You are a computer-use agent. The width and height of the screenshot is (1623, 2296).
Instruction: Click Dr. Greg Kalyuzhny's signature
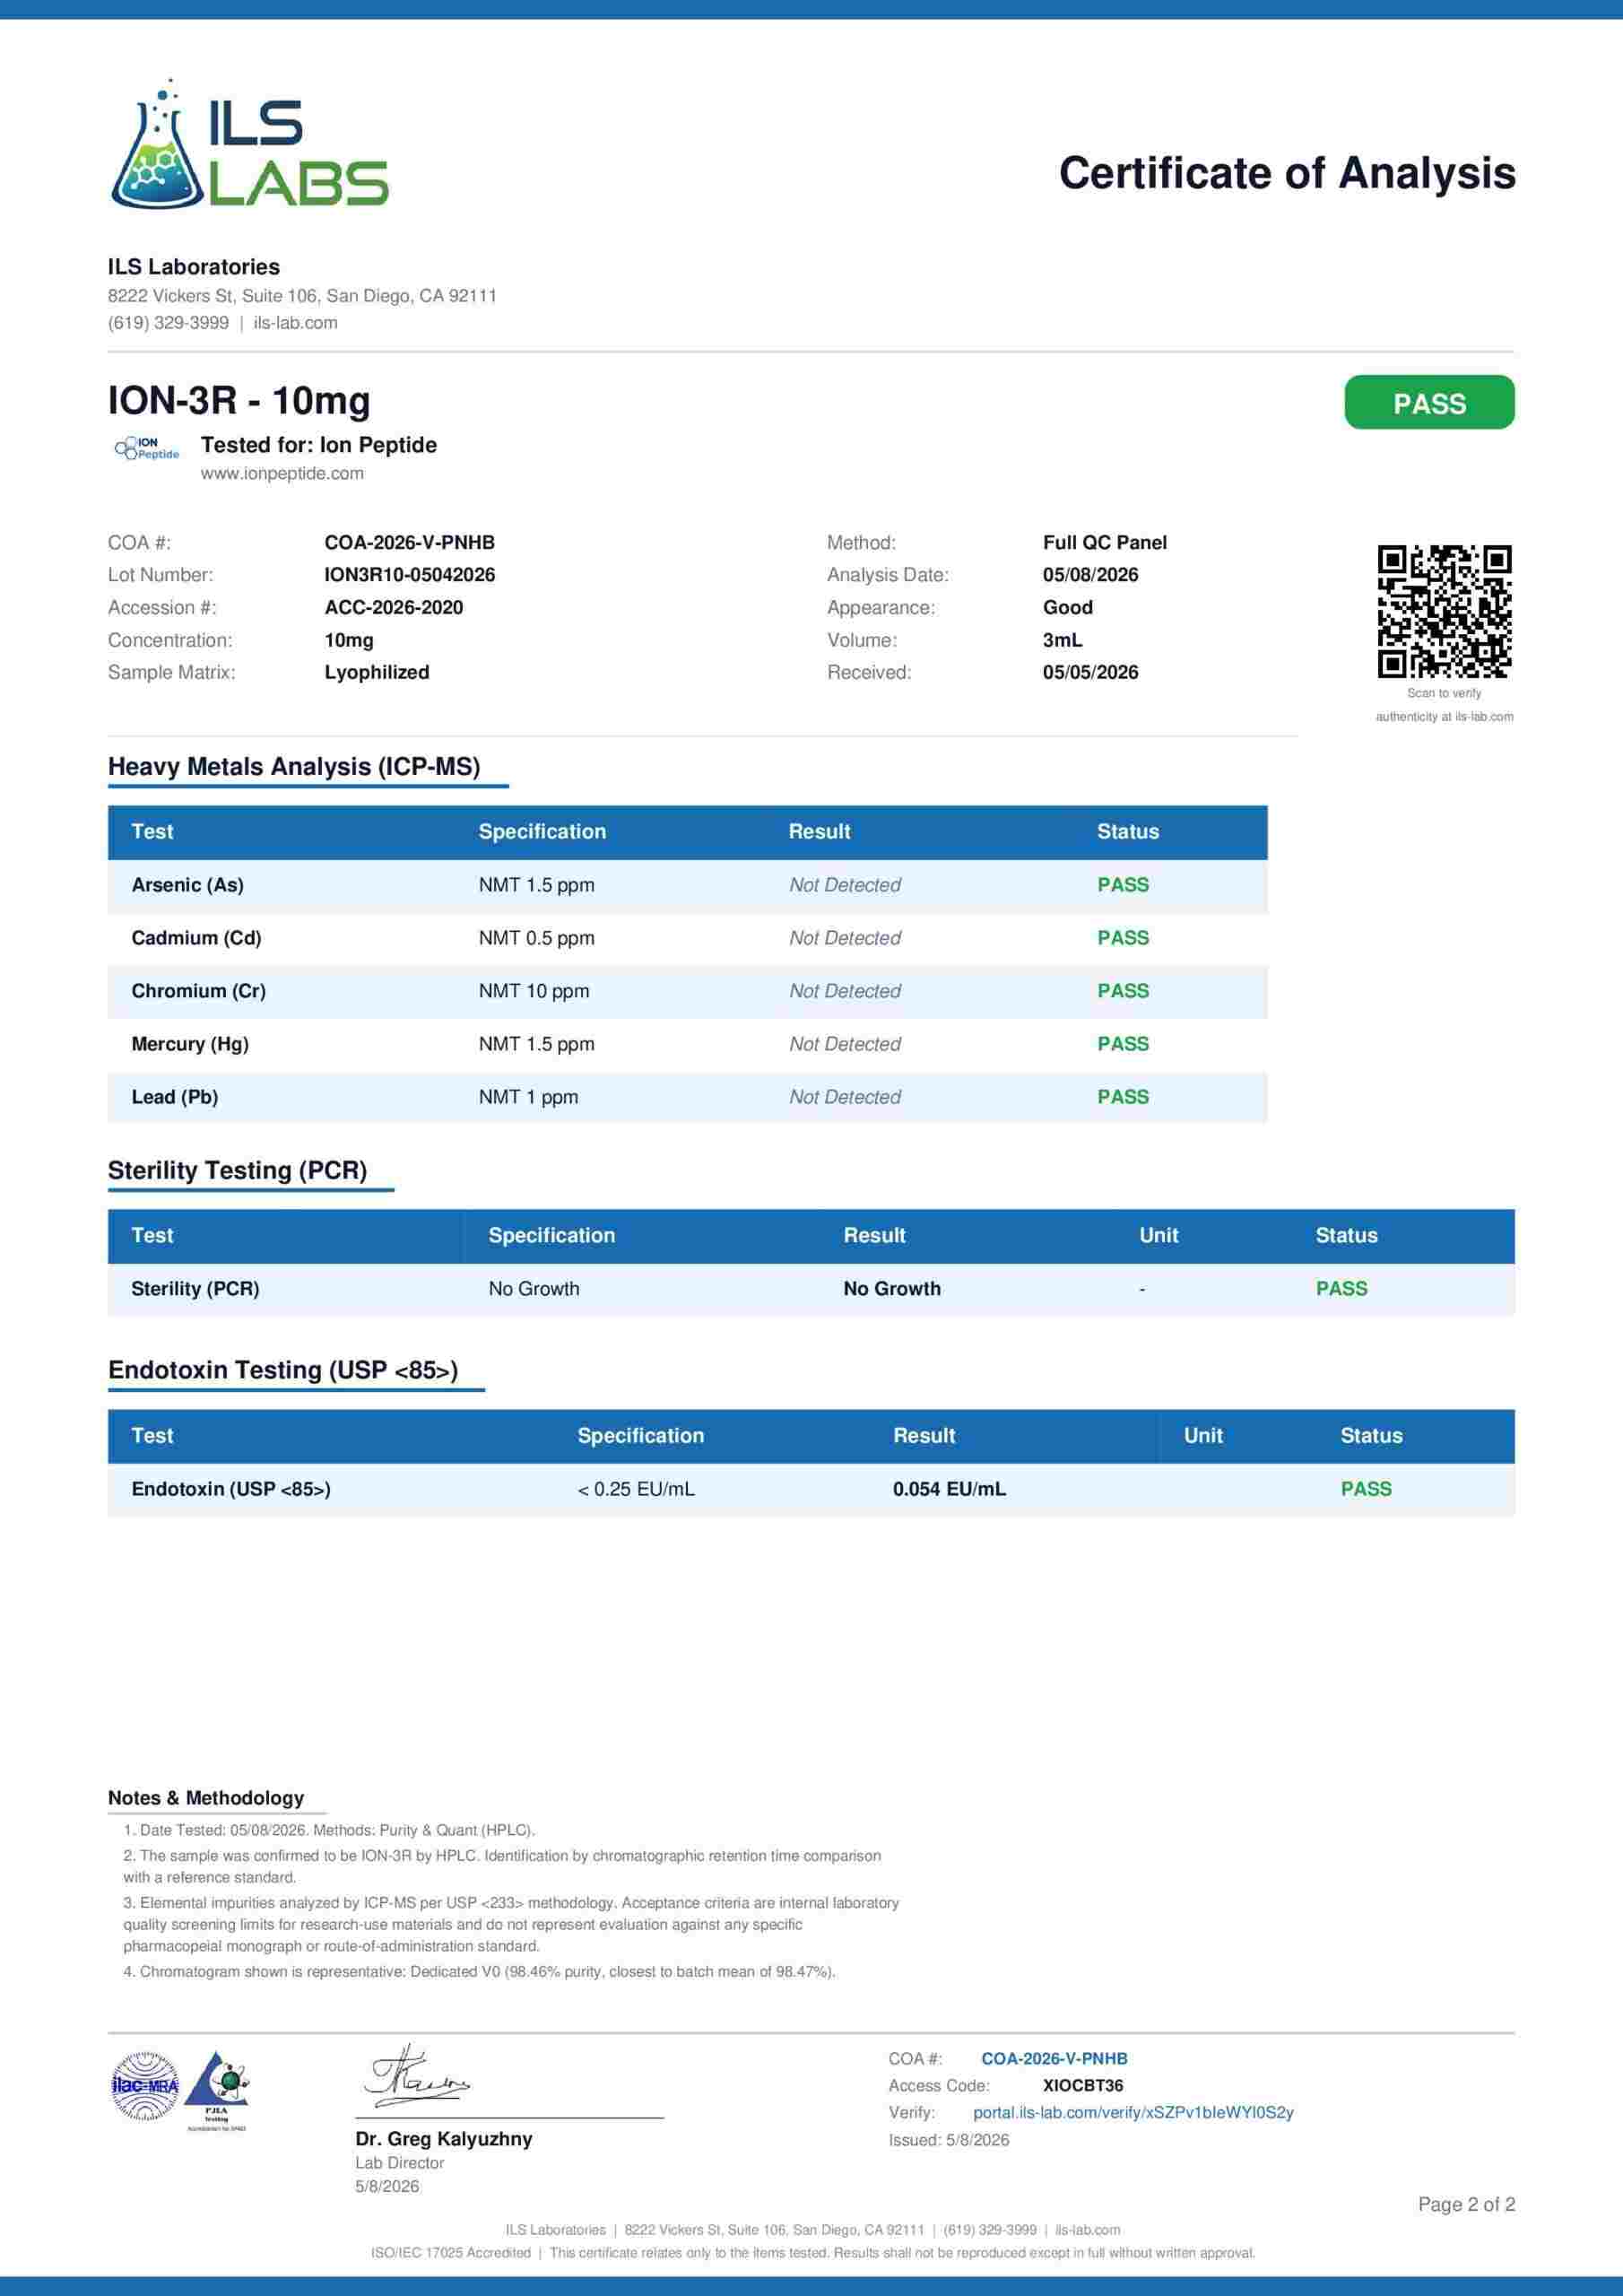pyautogui.click(x=416, y=2077)
